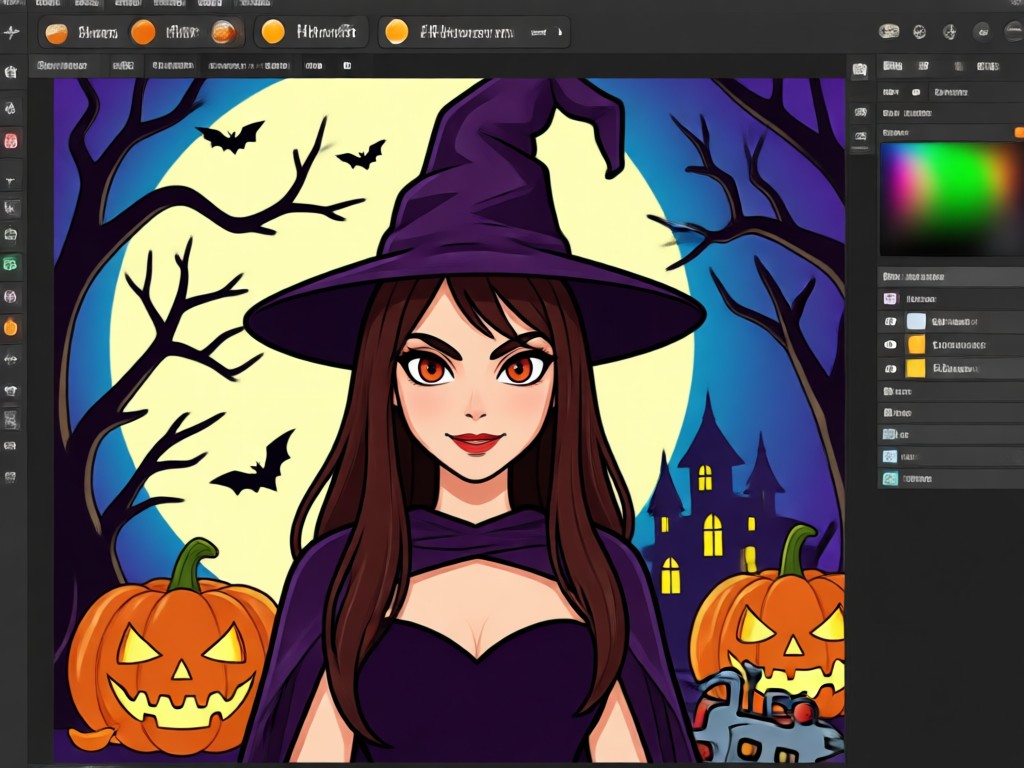Open the second tab of the right panel
This screenshot has height=768, width=1024.
tap(923, 66)
